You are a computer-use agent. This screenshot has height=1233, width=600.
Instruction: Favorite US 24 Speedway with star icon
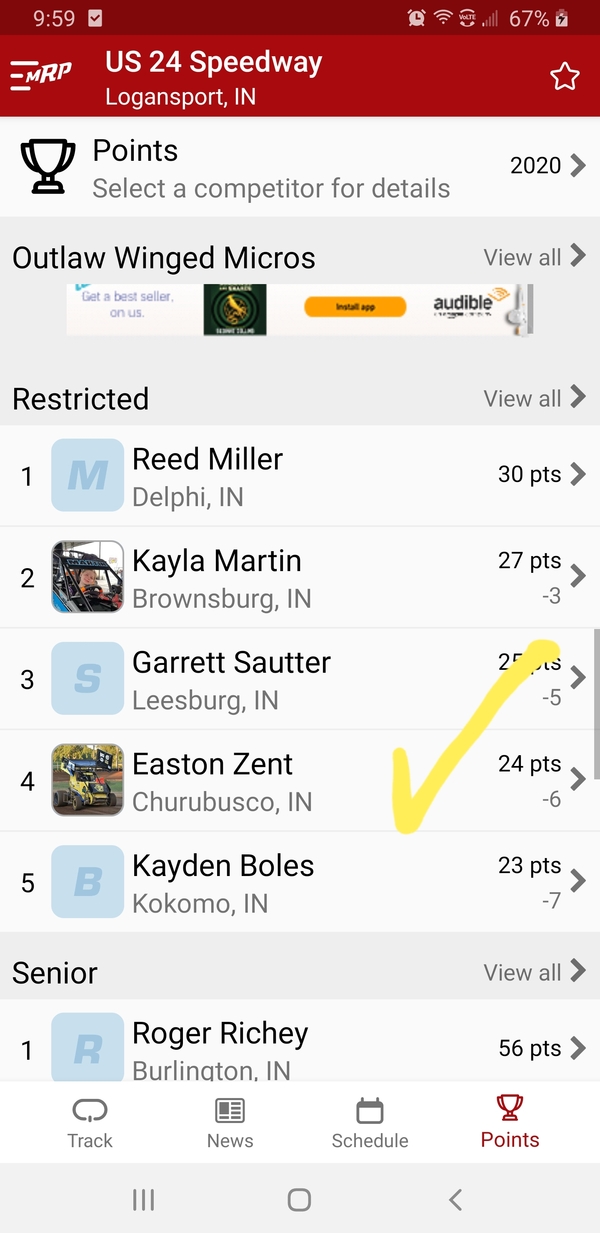point(565,77)
